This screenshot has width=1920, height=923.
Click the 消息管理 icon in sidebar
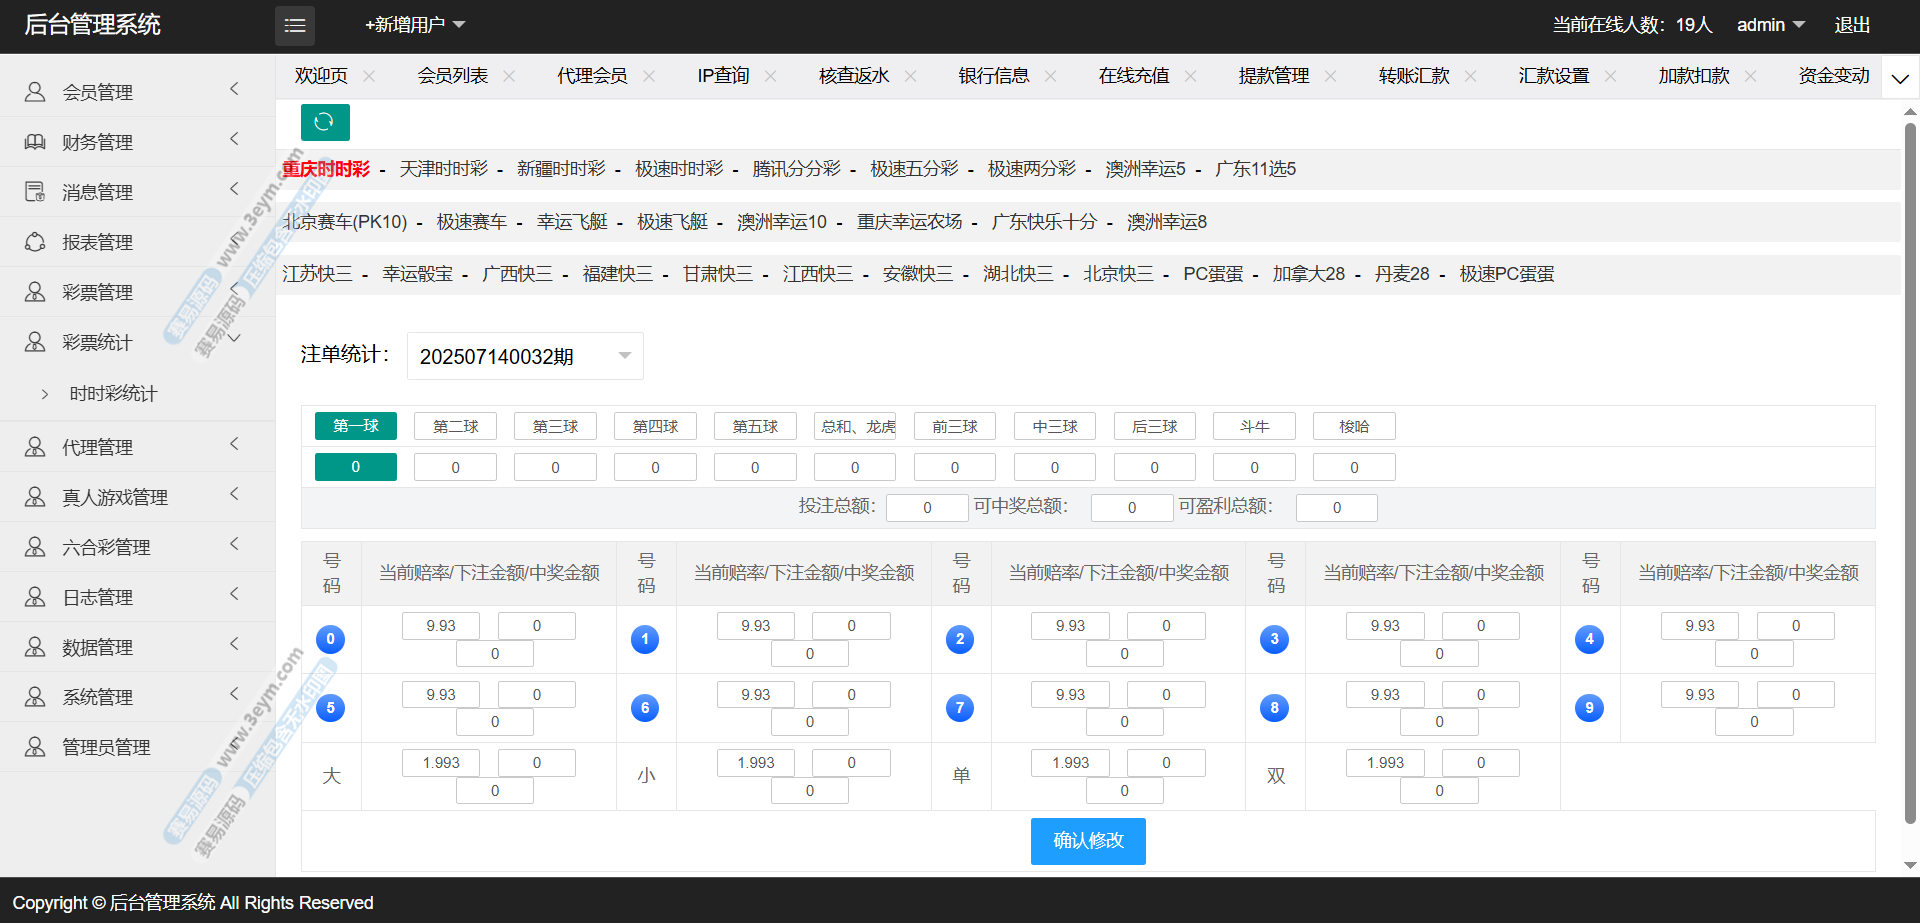pos(35,192)
